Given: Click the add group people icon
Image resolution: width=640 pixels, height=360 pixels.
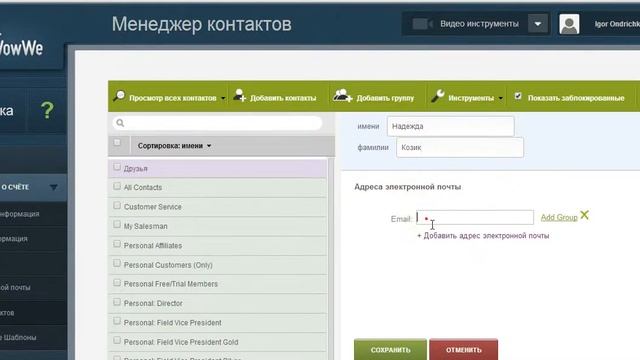Looking at the screenshot, I should 342,96.
